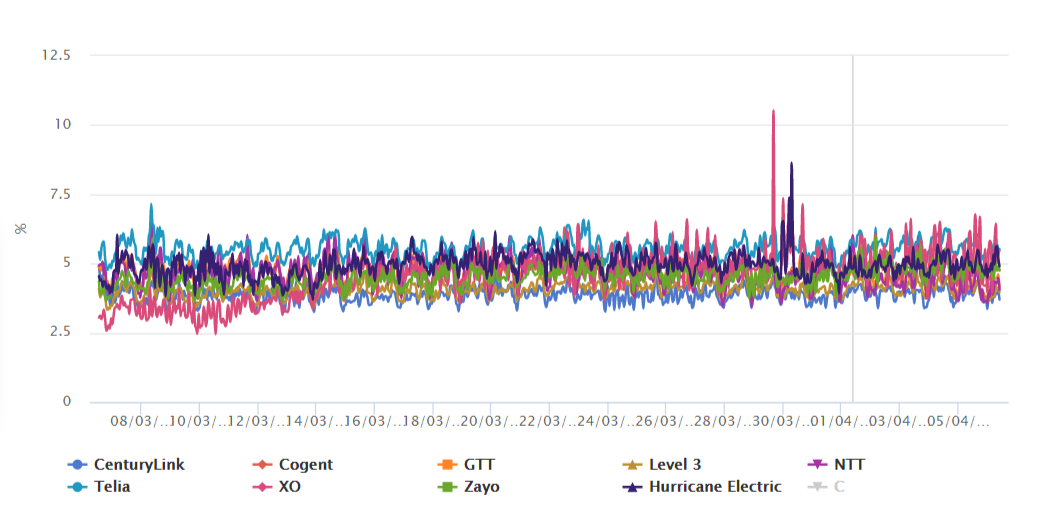Click the 12.5 y-axis label
The width and height of the screenshot is (1051, 524).
click(x=56, y=55)
